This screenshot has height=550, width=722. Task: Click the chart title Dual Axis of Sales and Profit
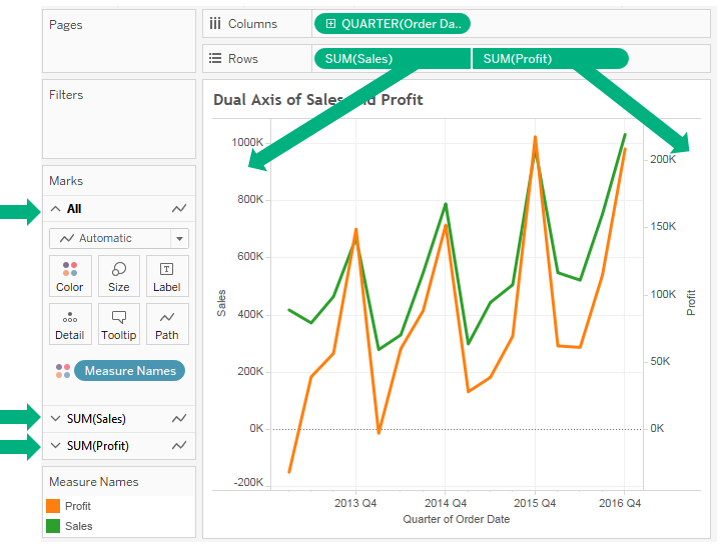coord(318,99)
